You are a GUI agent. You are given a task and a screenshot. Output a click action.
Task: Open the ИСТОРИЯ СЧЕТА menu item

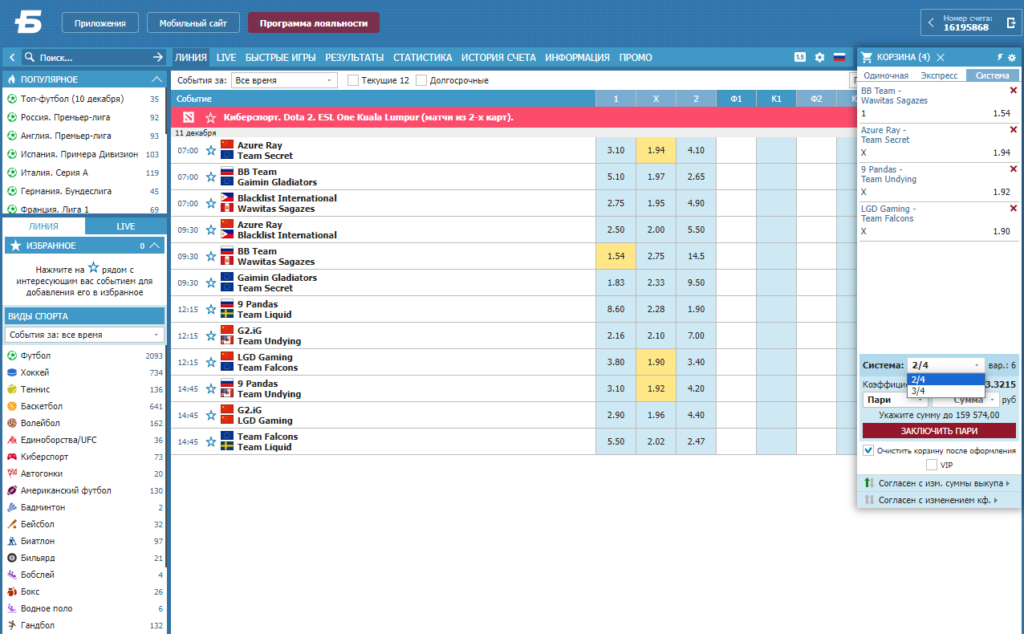pyautogui.click(x=498, y=57)
